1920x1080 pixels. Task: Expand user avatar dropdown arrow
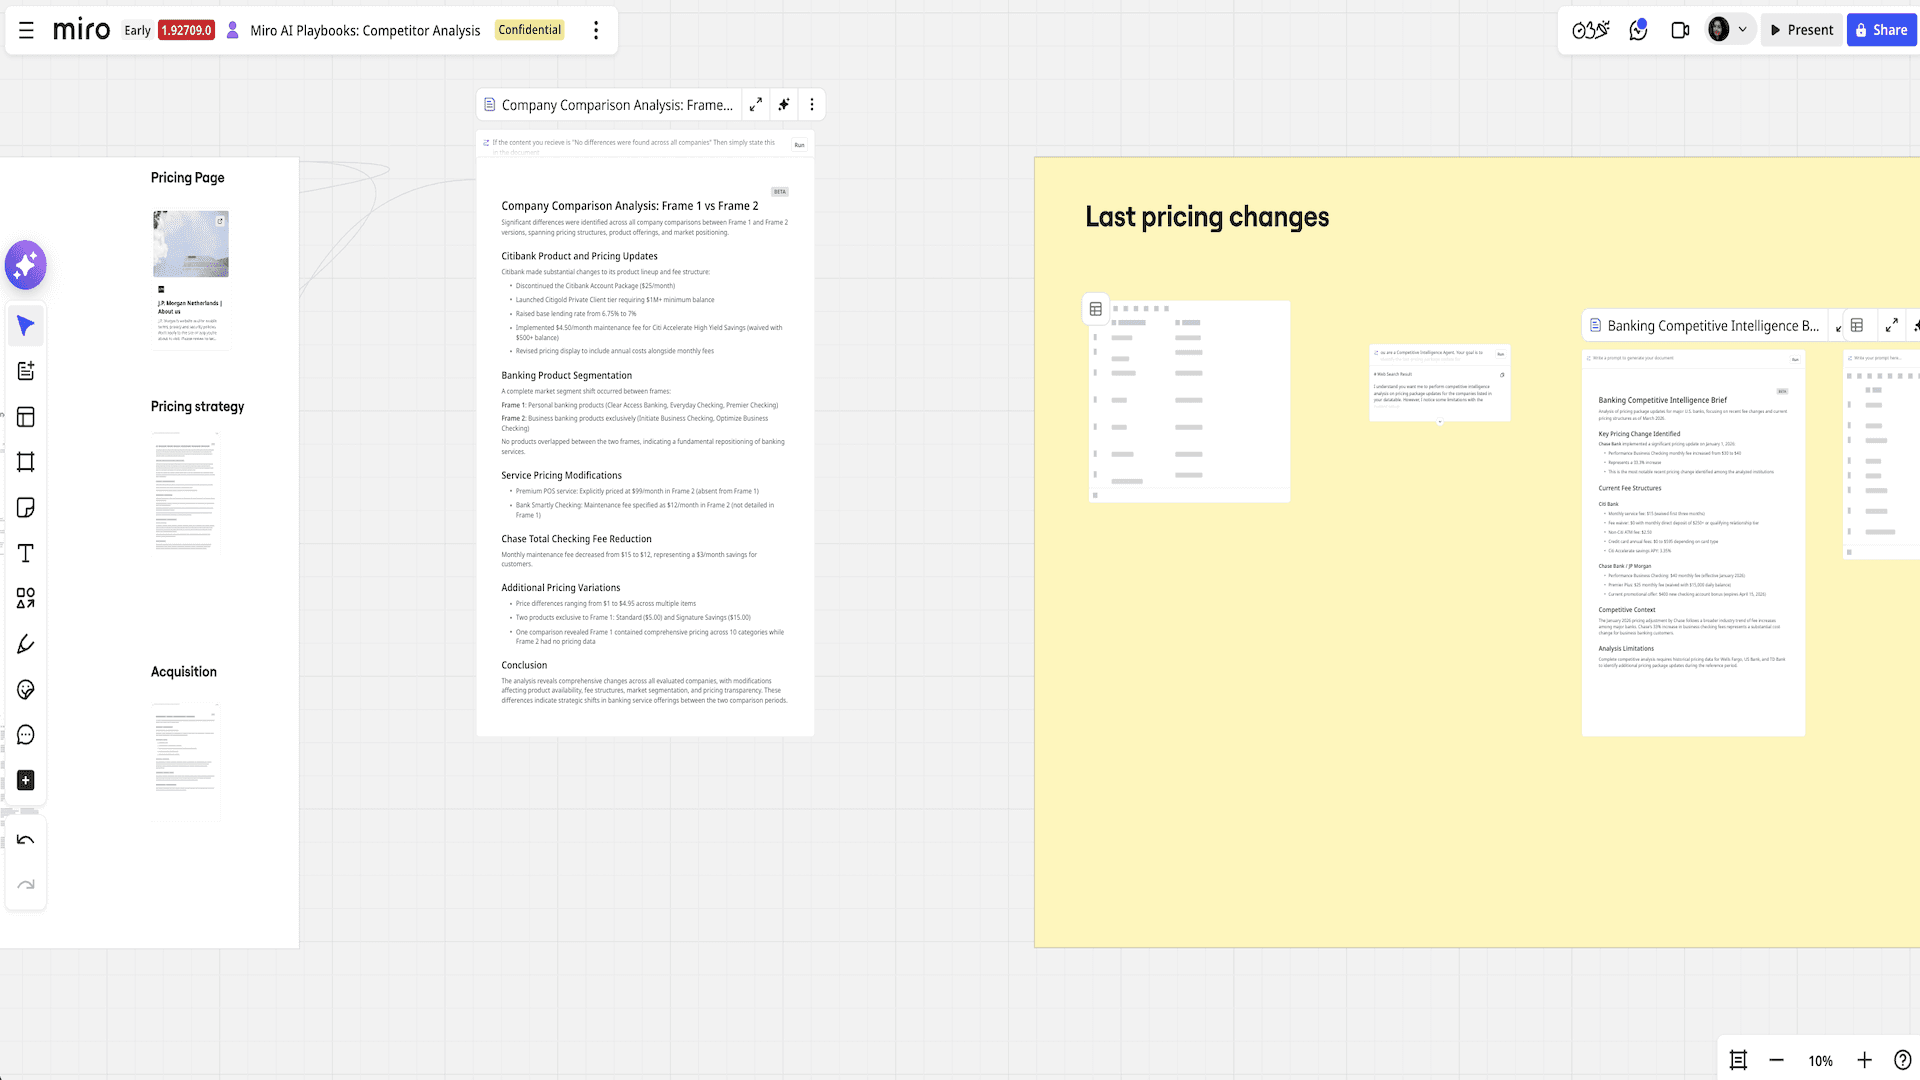(1743, 30)
